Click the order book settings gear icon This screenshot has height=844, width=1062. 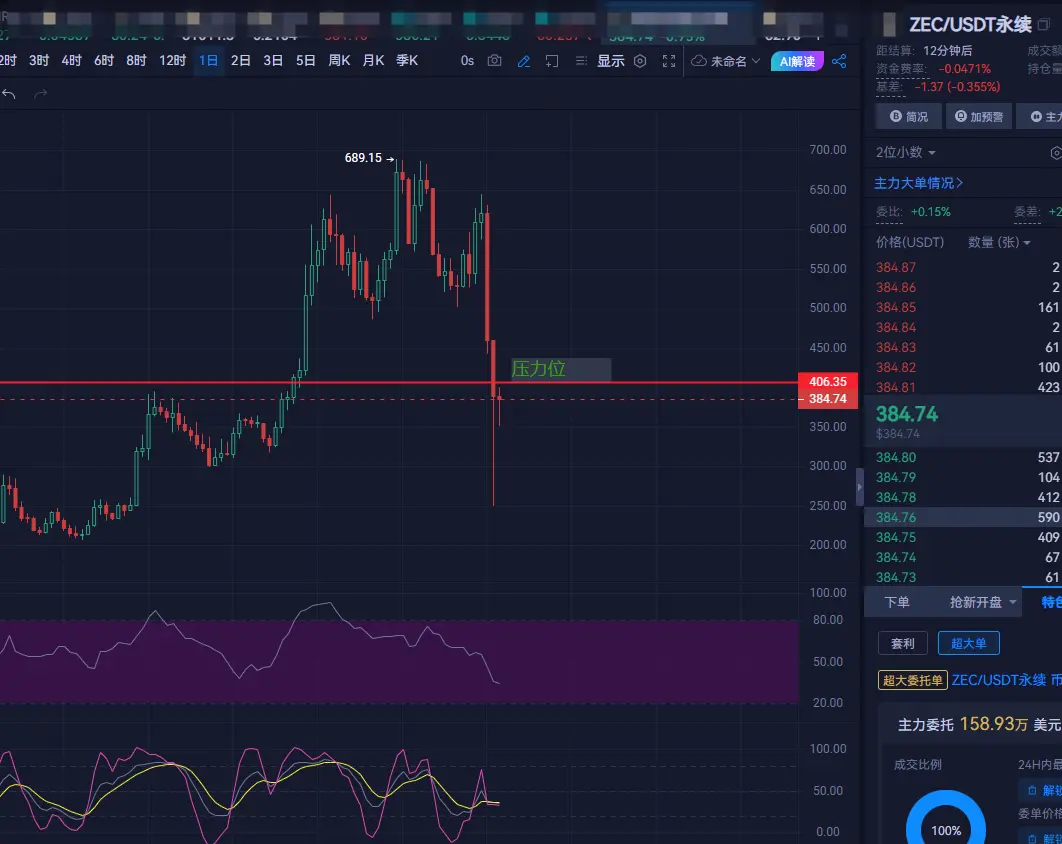click(x=1055, y=153)
